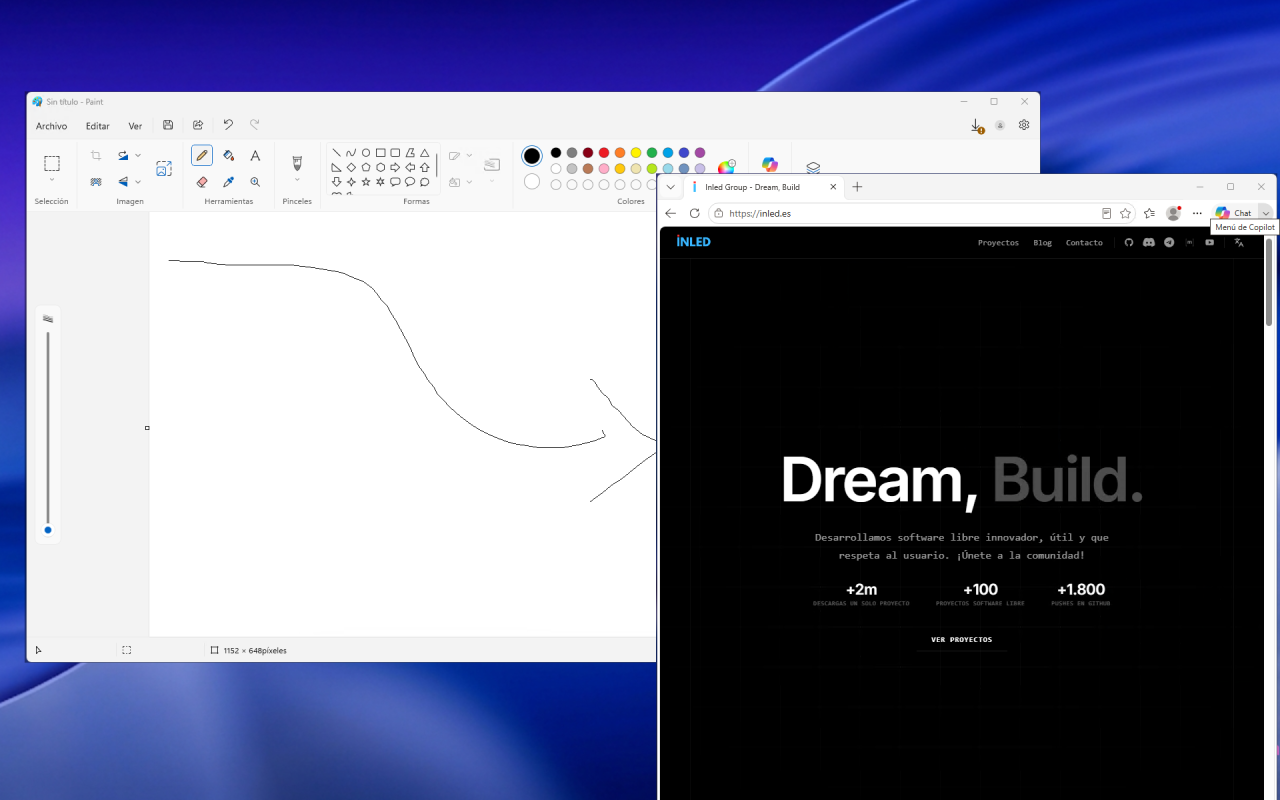This screenshot has height=800, width=1280.
Task: Open Contacto link on Inled navbar
Action: (1084, 242)
